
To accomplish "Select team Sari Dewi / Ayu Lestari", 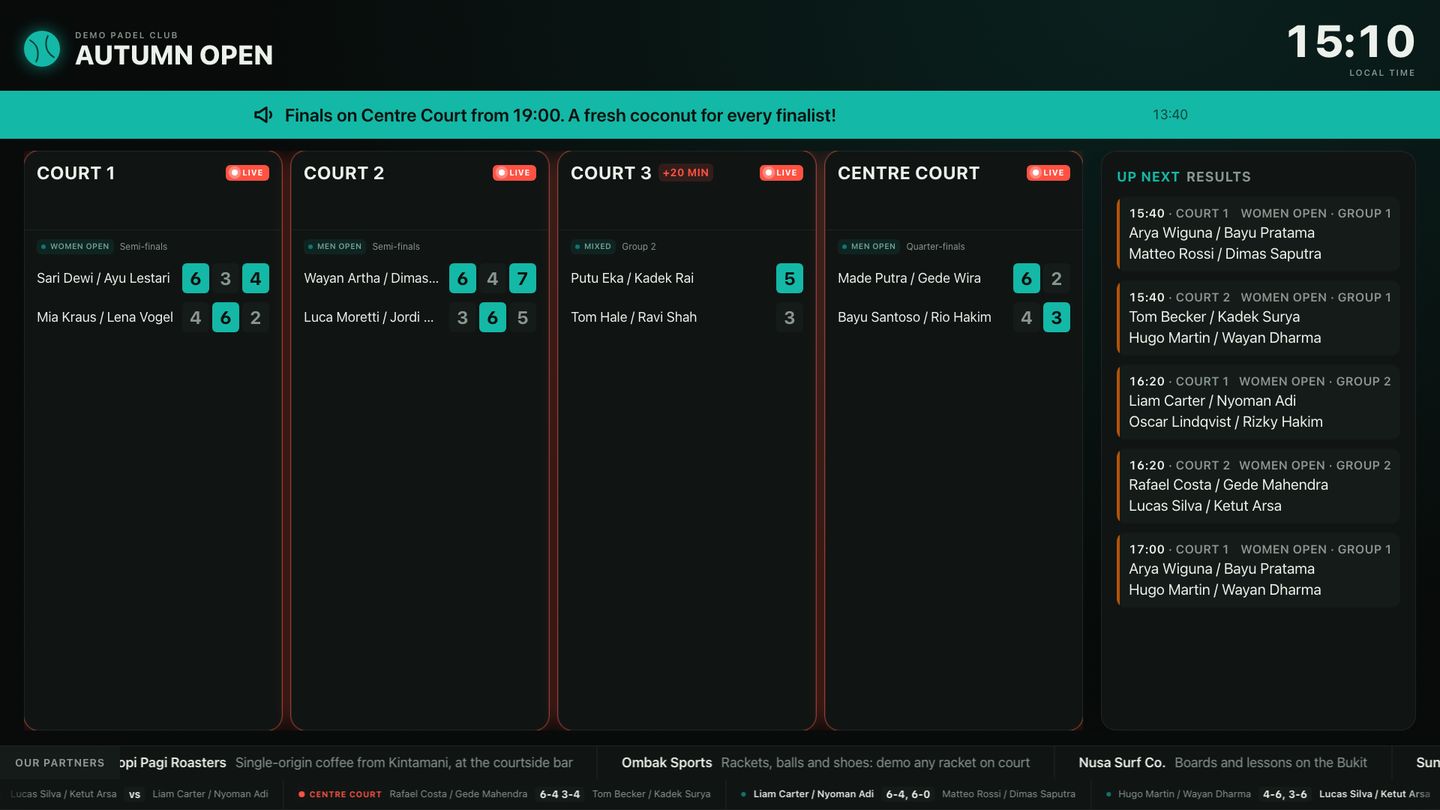I will [104, 278].
